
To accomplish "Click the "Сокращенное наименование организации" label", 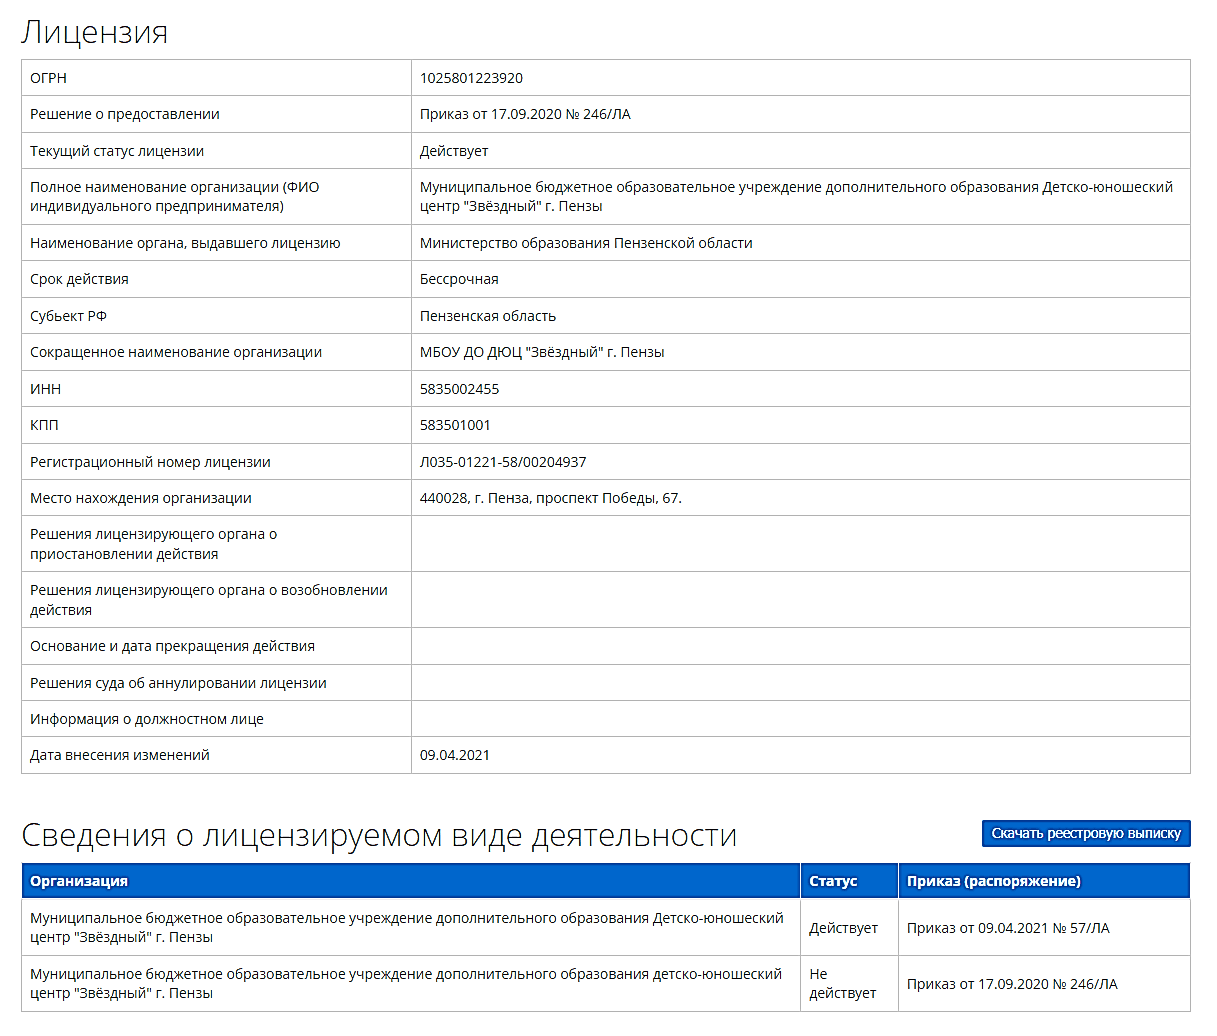I will [x=176, y=352].
